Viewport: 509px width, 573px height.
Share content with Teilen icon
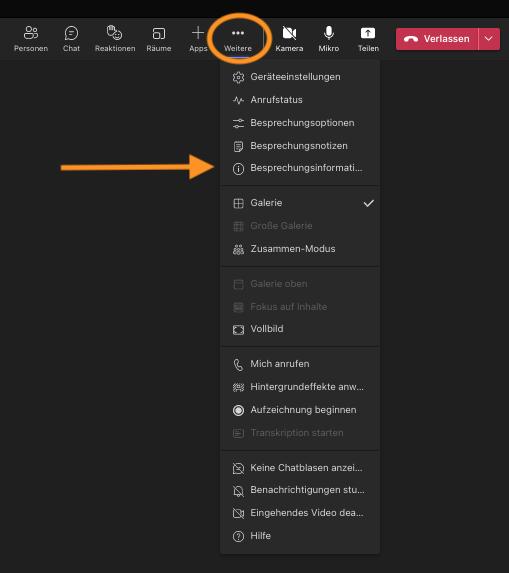pyautogui.click(x=368, y=38)
